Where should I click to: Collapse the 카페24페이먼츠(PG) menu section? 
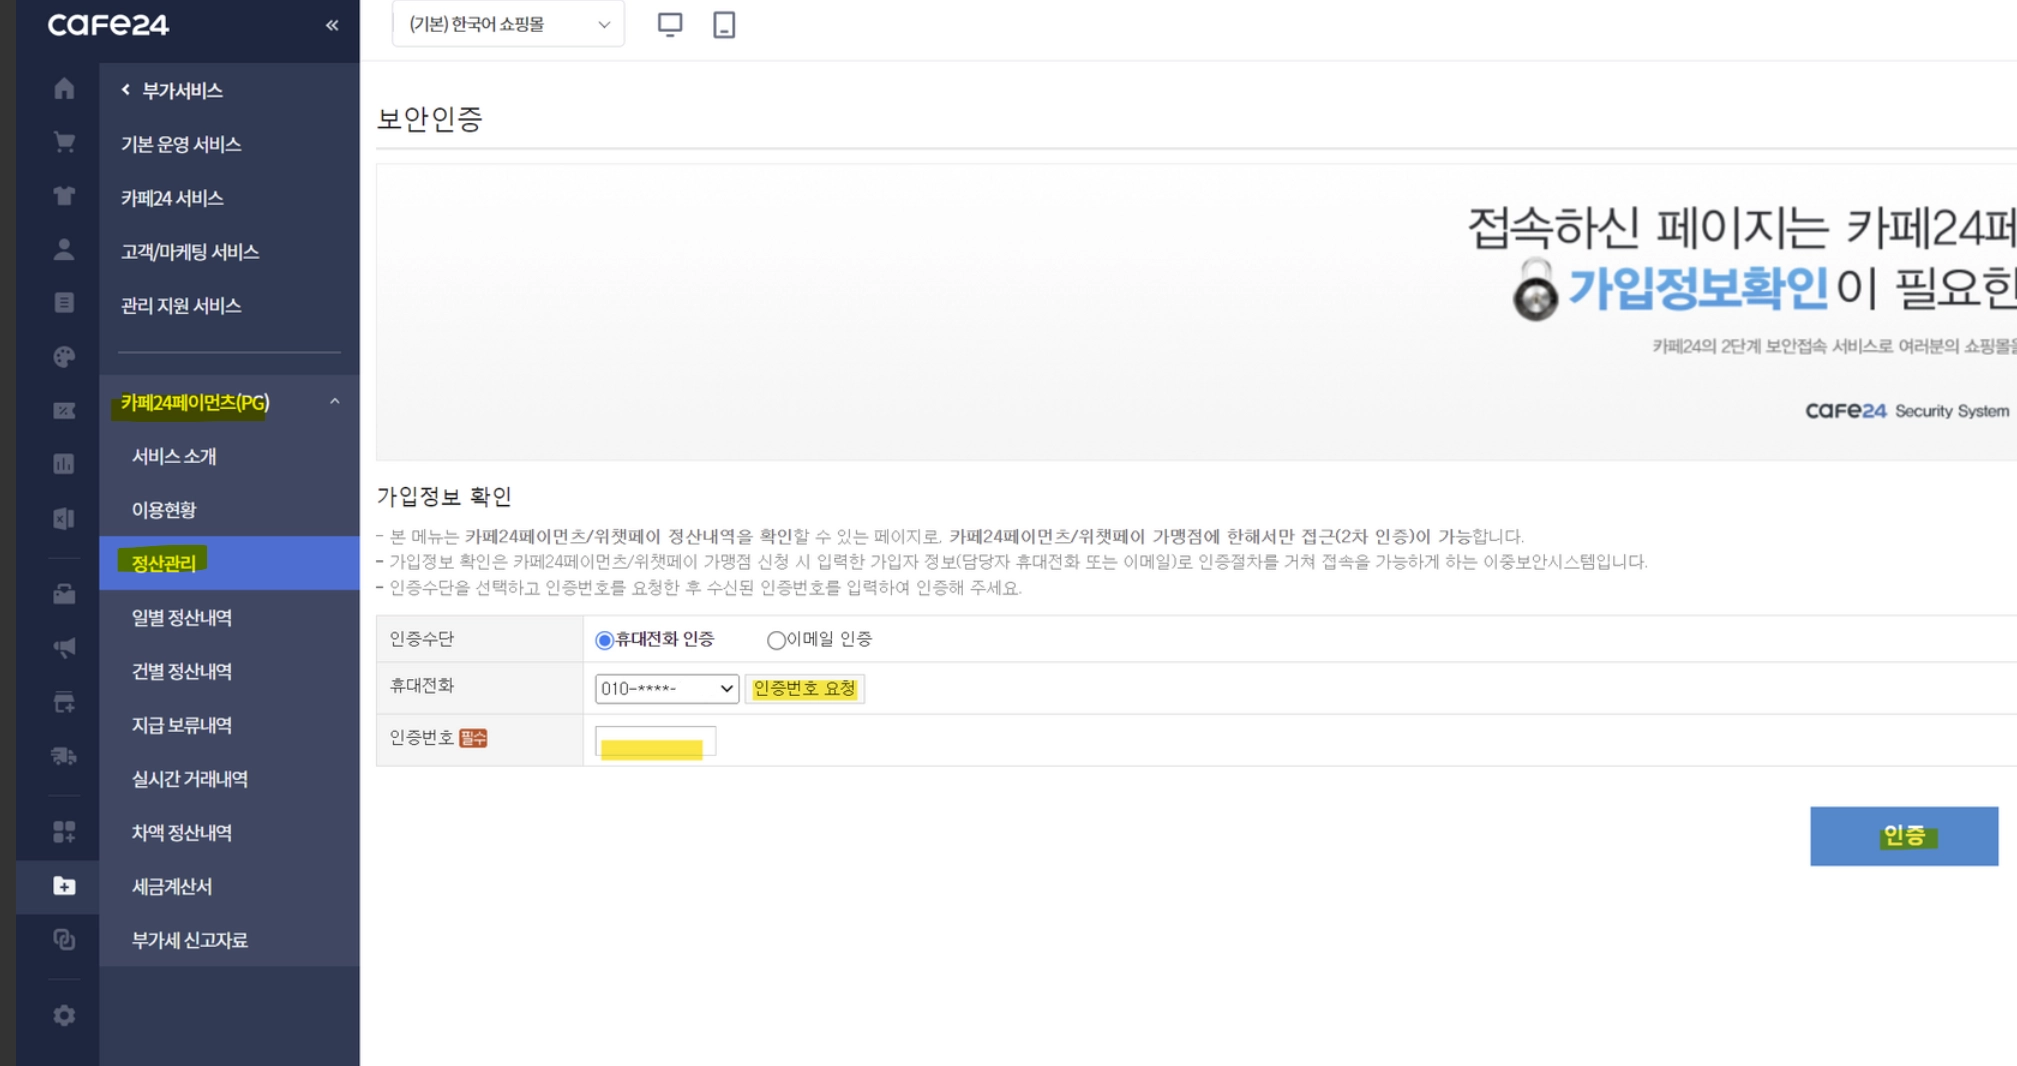pyautogui.click(x=335, y=402)
